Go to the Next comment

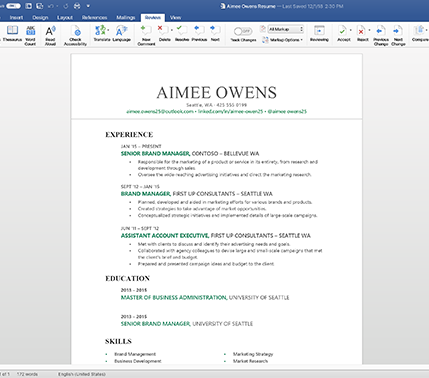[x=215, y=34]
